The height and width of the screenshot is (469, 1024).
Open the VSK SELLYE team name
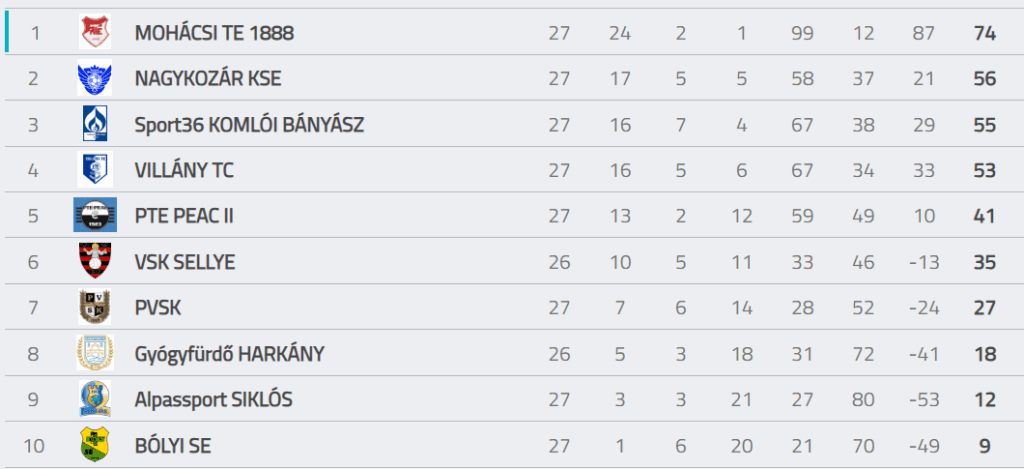185,262
